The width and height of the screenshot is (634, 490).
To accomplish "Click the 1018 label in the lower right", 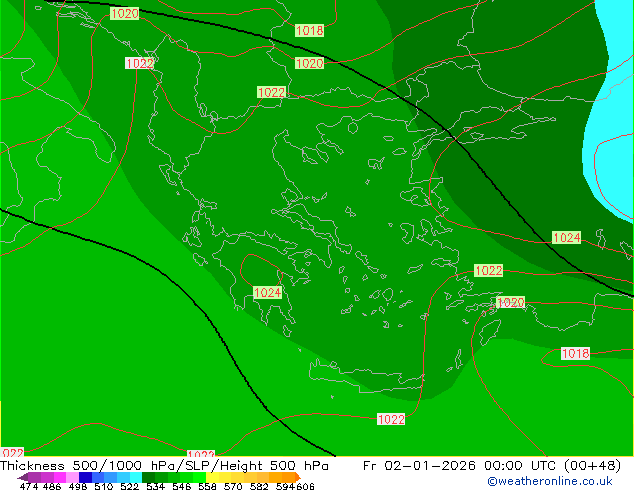I will (x=576, y=353).
